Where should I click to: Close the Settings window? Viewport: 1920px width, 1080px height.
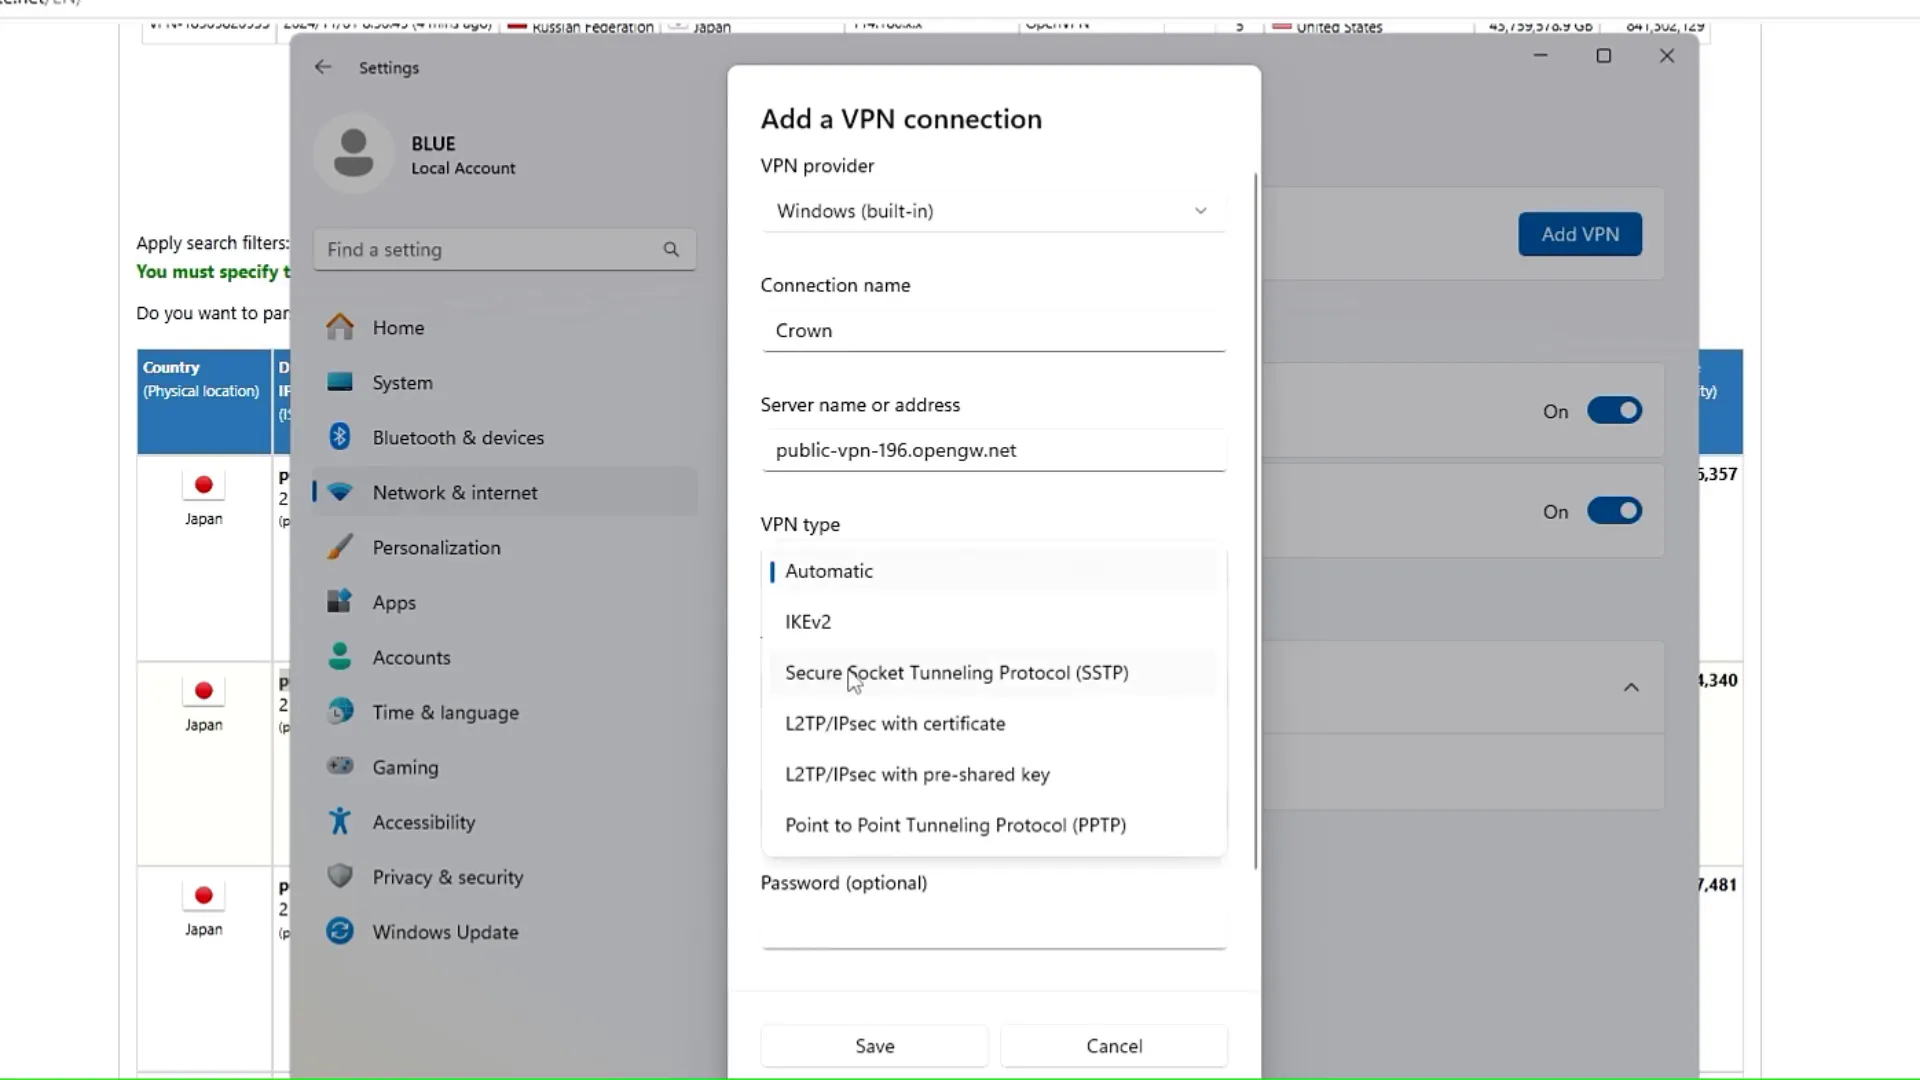click(x=1667, y=56)
